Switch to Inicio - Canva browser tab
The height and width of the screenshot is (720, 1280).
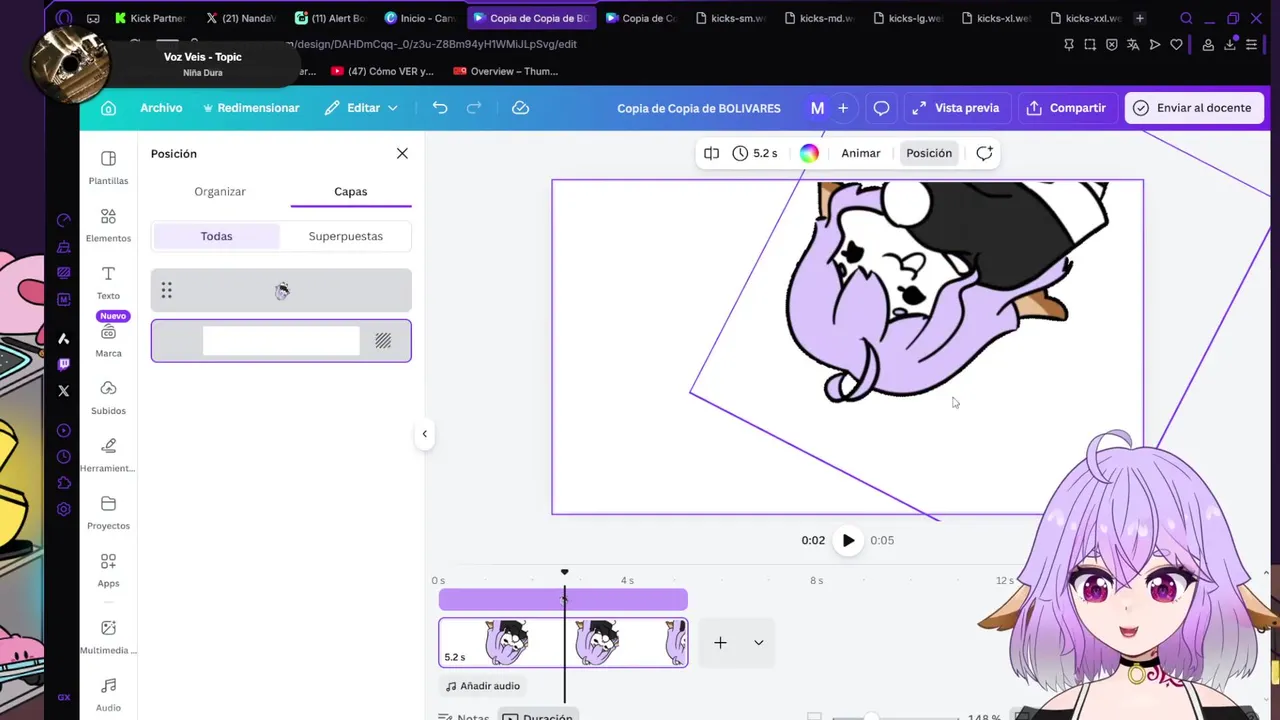(x=420, y=18)
